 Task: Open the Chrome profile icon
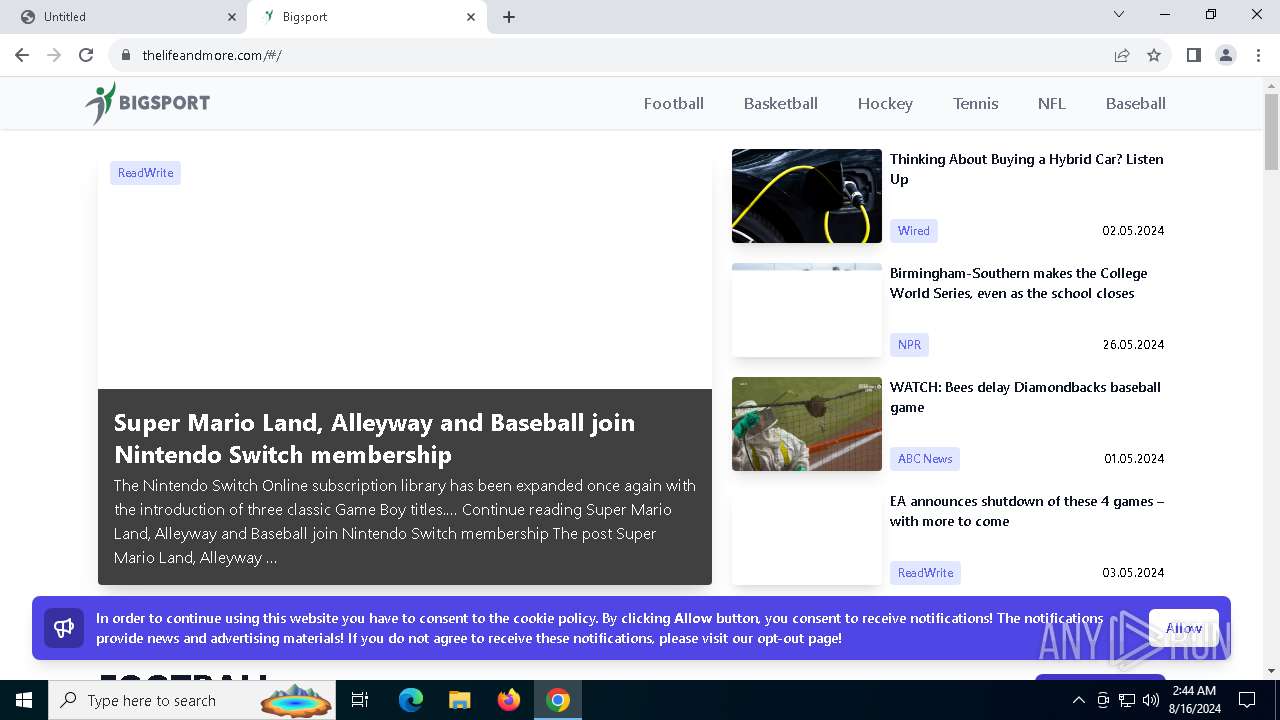point(1226,55)
